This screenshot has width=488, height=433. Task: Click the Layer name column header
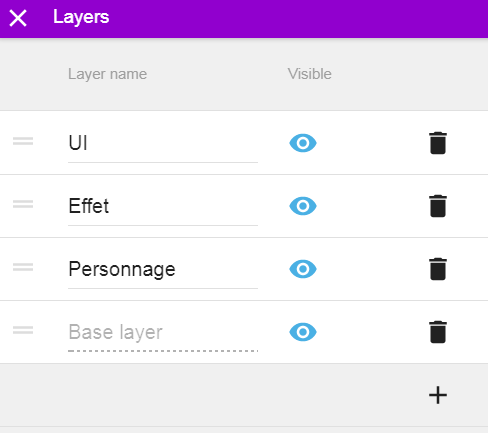point(107,74)
